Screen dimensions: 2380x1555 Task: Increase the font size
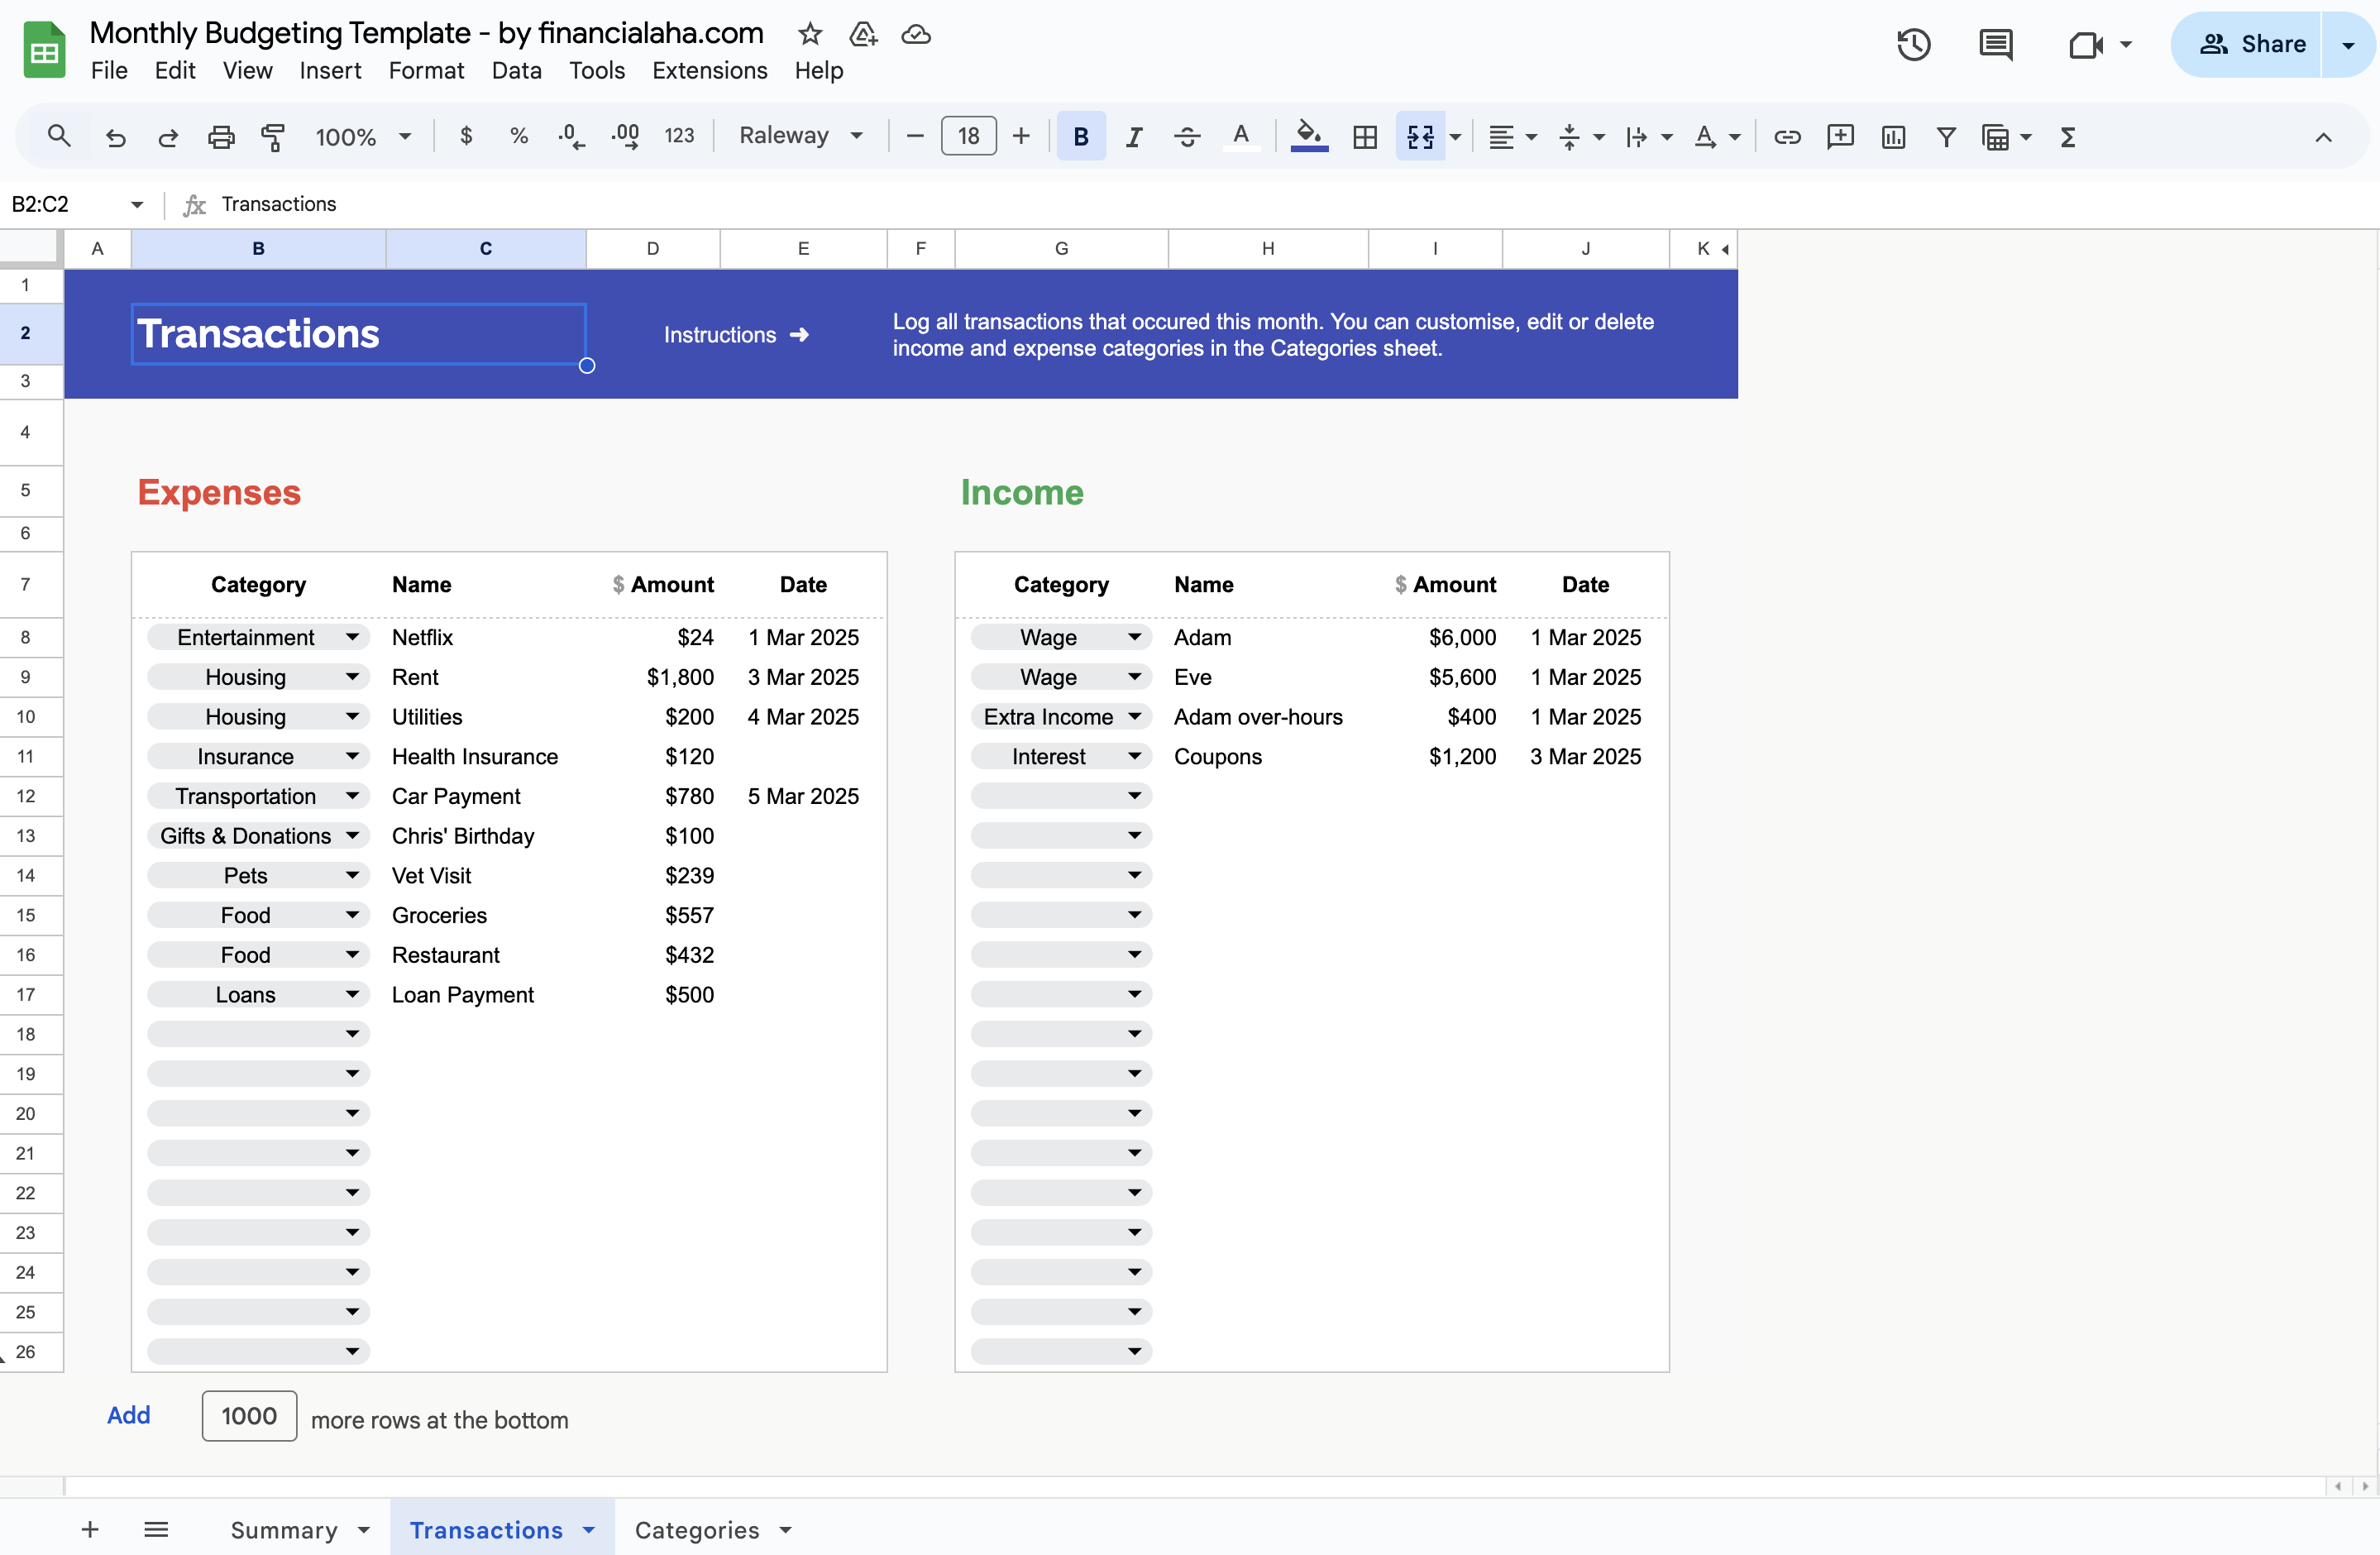1021,136
